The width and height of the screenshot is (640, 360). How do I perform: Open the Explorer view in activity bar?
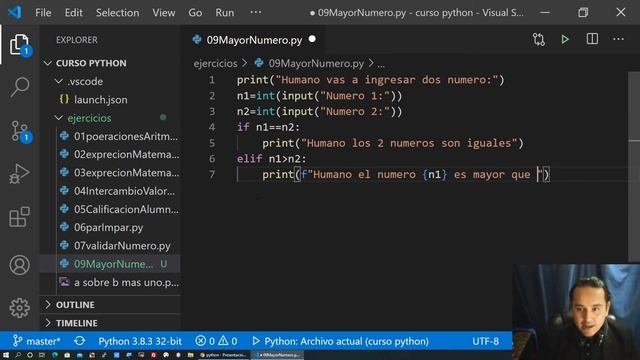19,44
